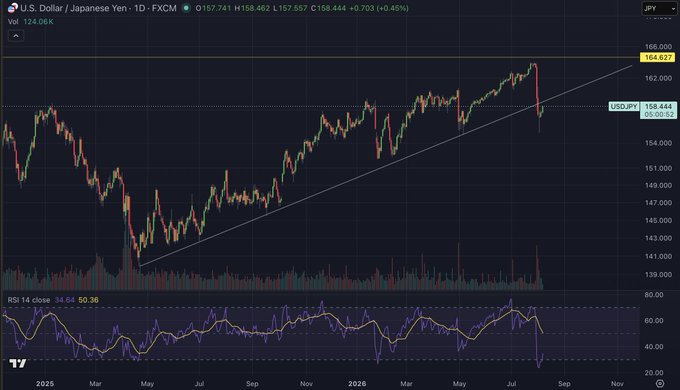The height and width of the screenshot is (390, 680).
Task: Click the TradingView logo
Action: pos(18,363)
